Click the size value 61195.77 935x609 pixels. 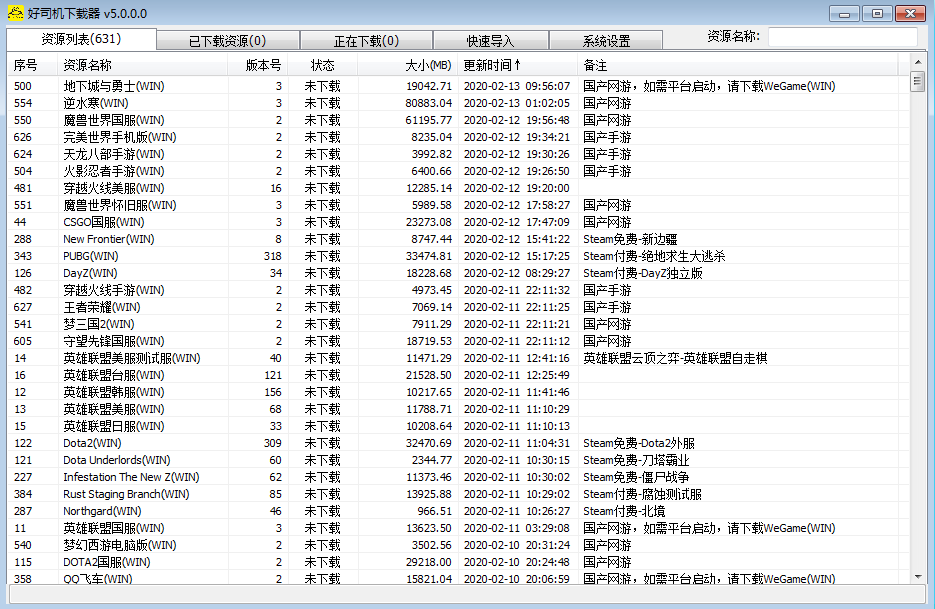[429, 120]
